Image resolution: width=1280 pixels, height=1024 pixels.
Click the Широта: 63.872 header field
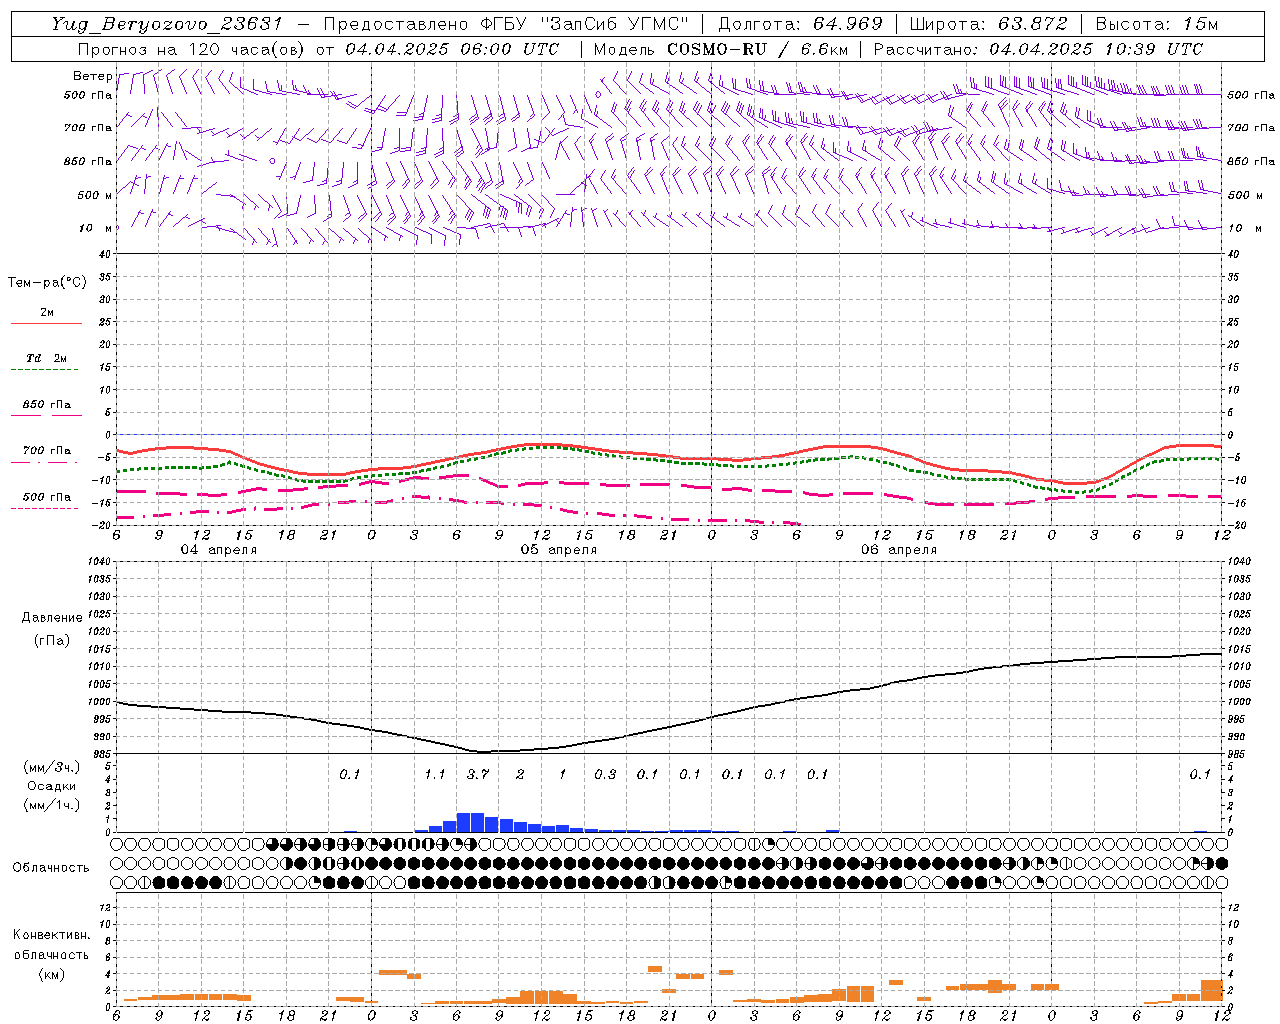point(988,24)
